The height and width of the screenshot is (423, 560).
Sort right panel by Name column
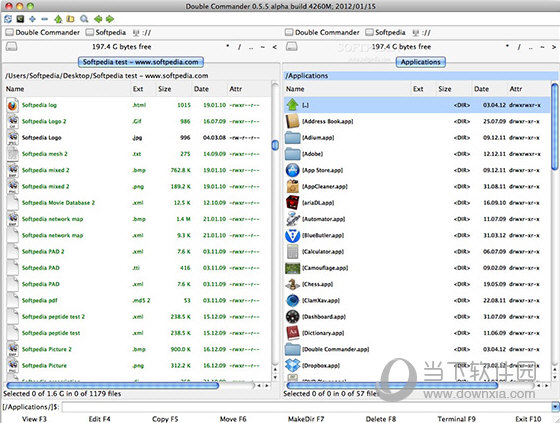348,89
